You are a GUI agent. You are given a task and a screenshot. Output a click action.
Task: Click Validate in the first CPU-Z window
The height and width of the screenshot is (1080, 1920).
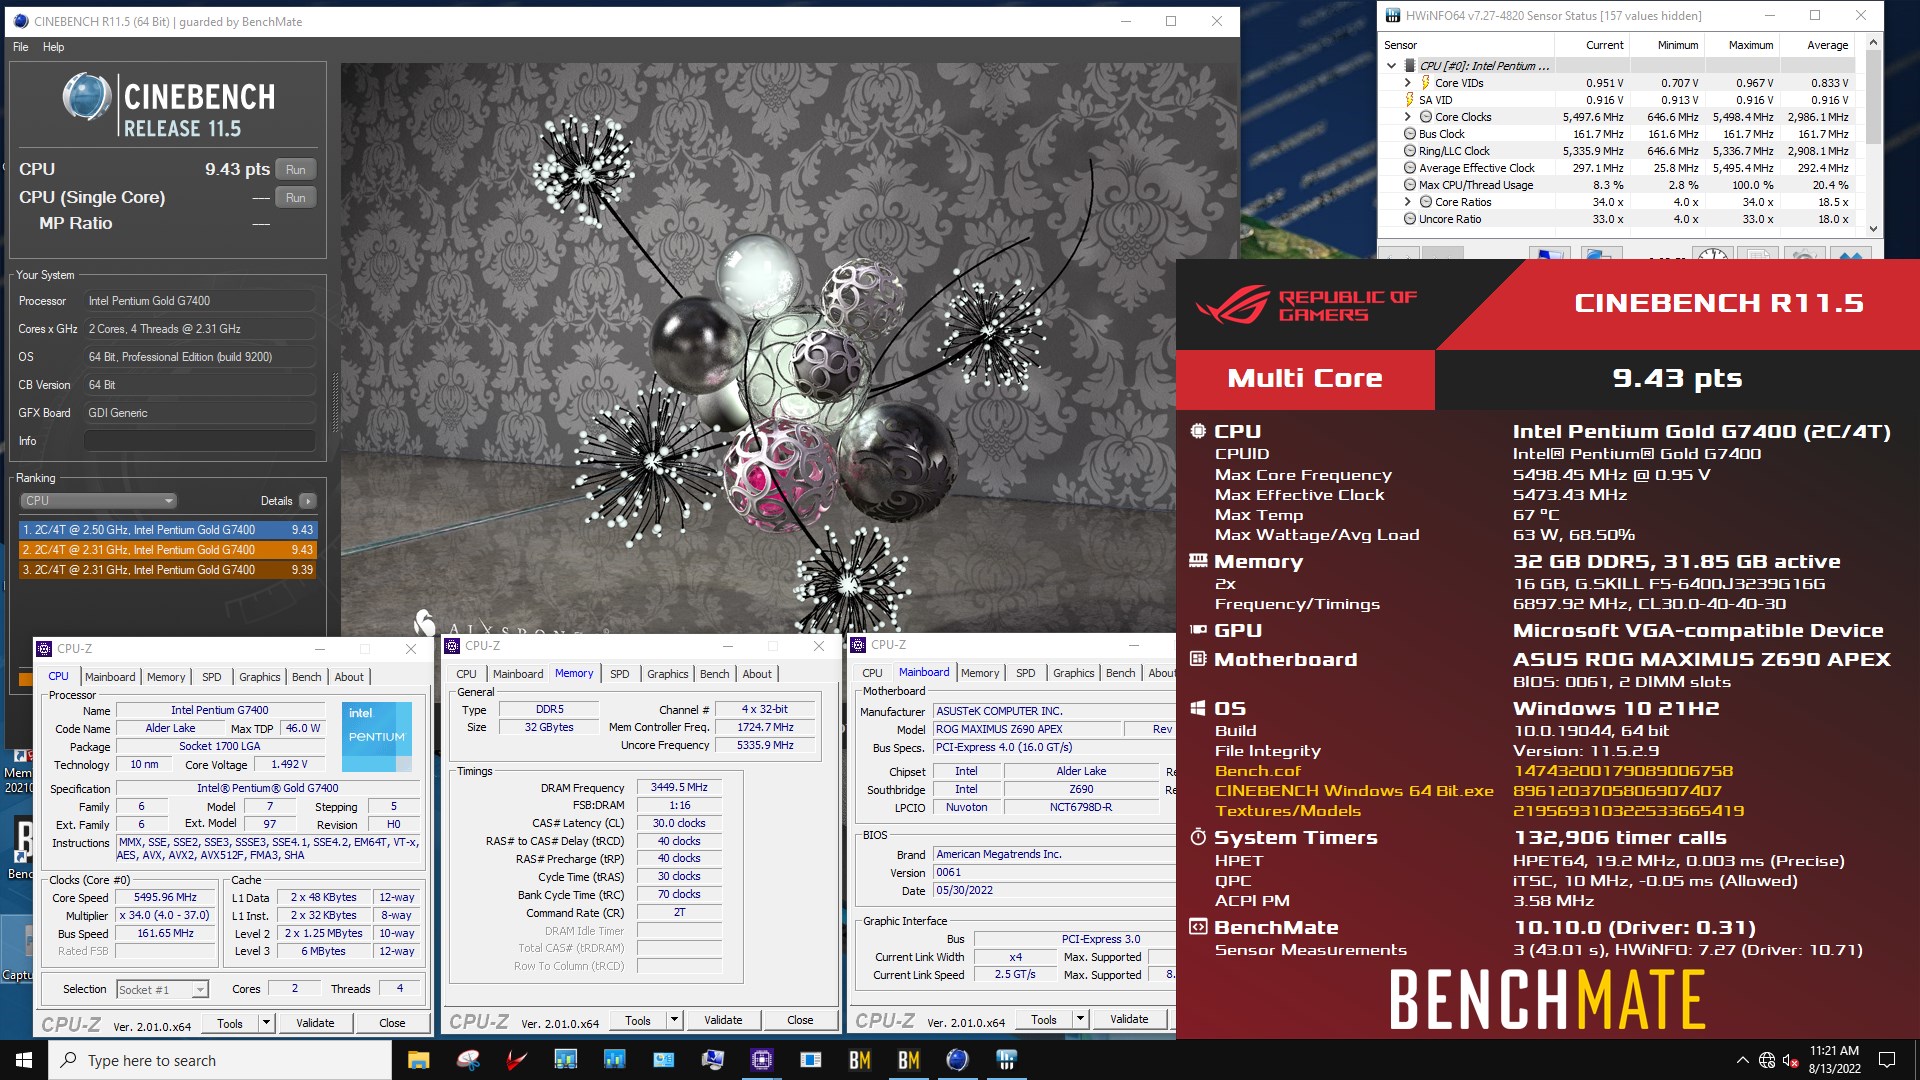tap(315, 1023)
